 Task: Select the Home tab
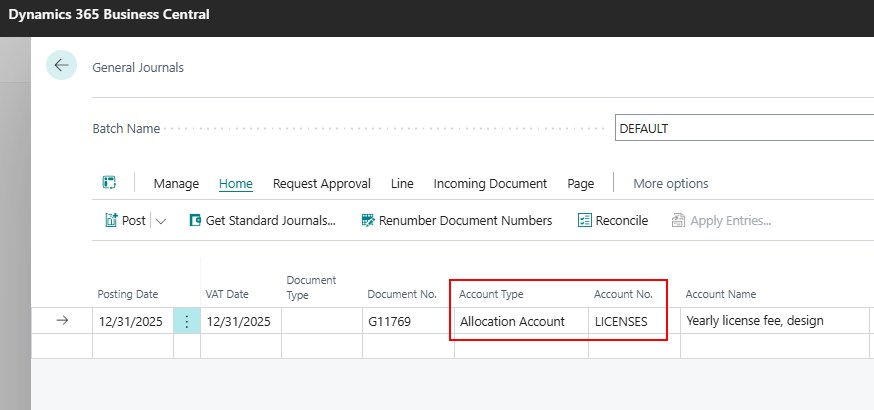tap(236, 183)
